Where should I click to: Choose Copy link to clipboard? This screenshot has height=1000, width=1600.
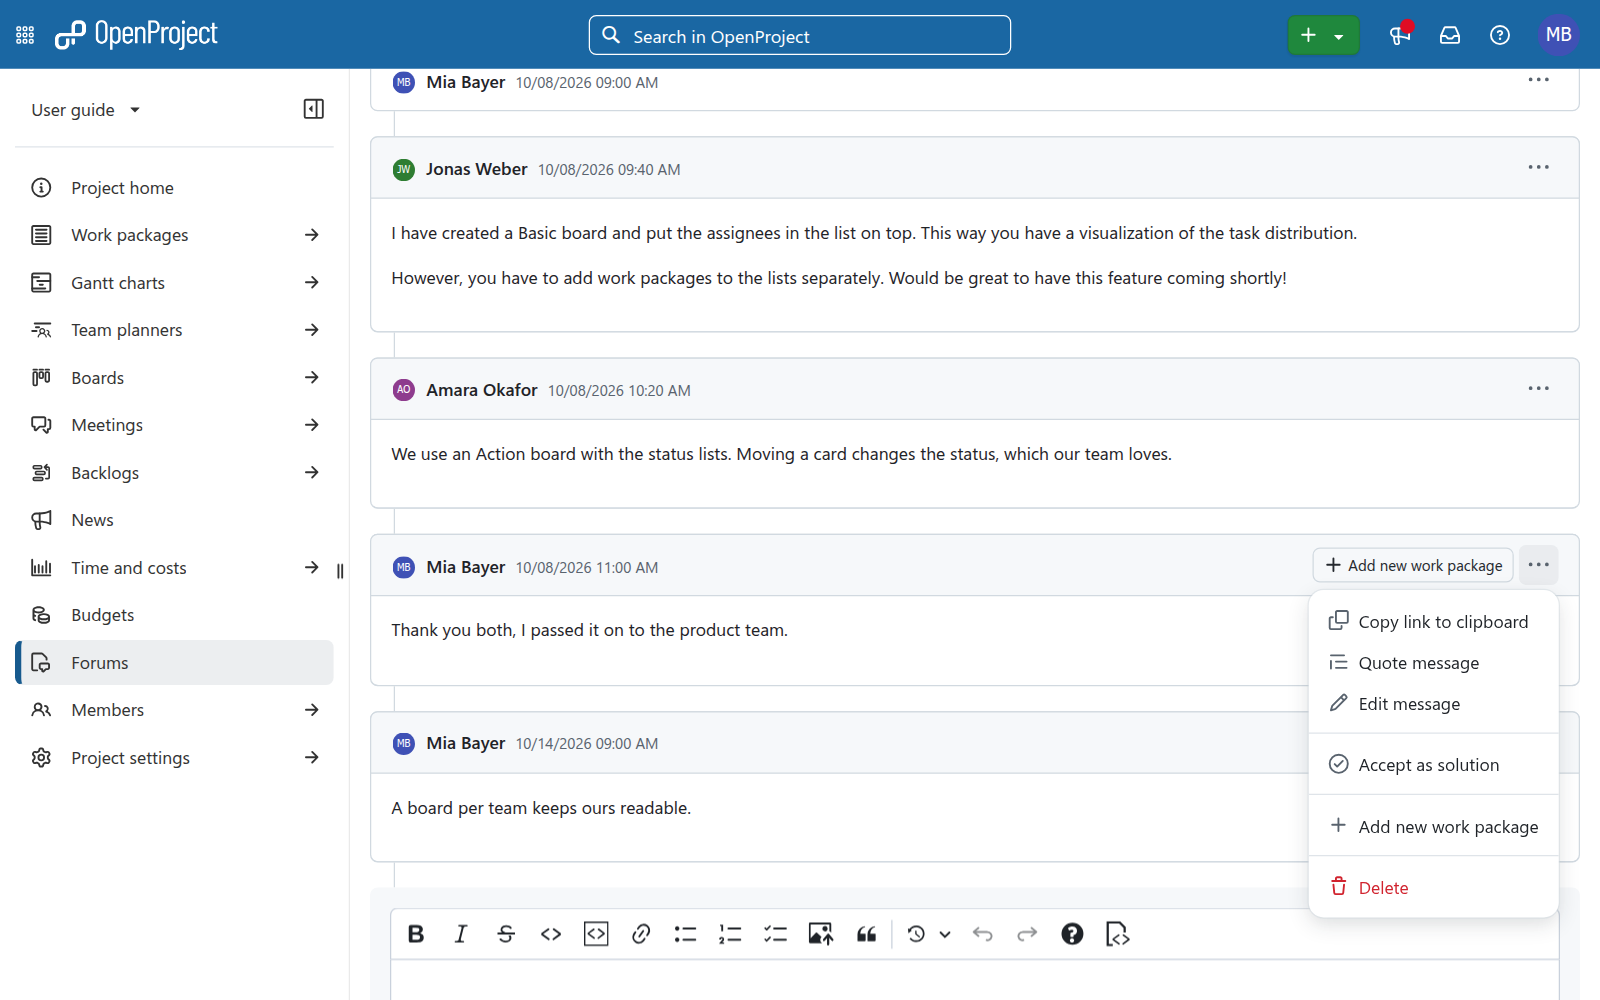pyautogui.click(x=1433, y=622)
